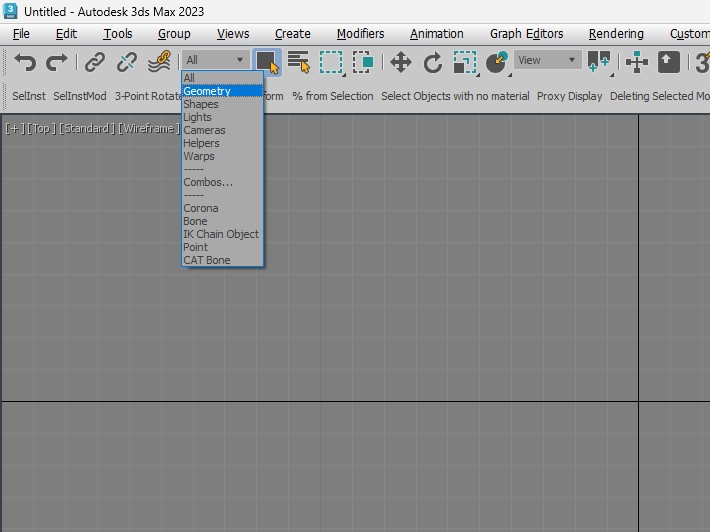Choose IK Chain Object filter
The height and width of the screenshot is (532, 710).
tap(222, 234)
